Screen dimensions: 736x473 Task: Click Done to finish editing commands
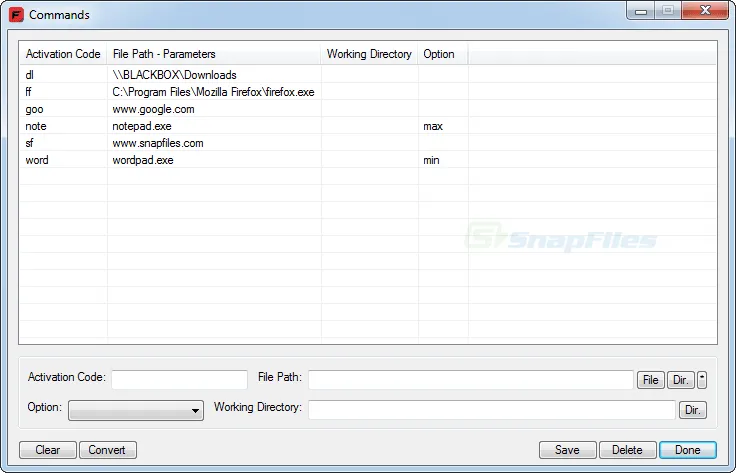[x=688, y=450]
